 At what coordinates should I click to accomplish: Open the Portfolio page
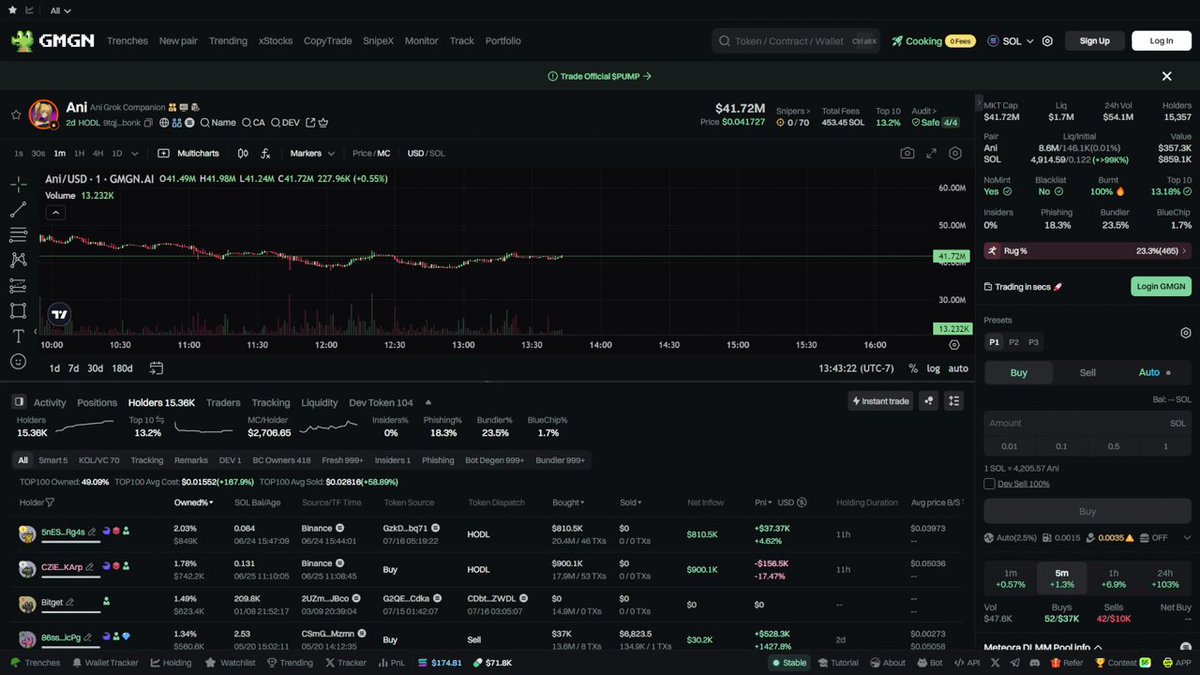click(x=503, y=41)
